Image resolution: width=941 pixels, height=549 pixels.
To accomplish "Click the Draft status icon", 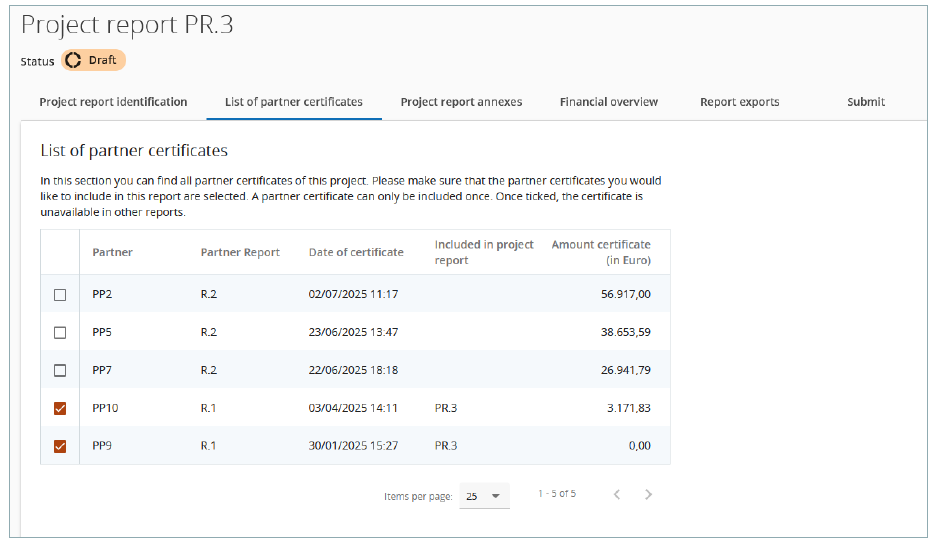I will [x=73, y=60].
